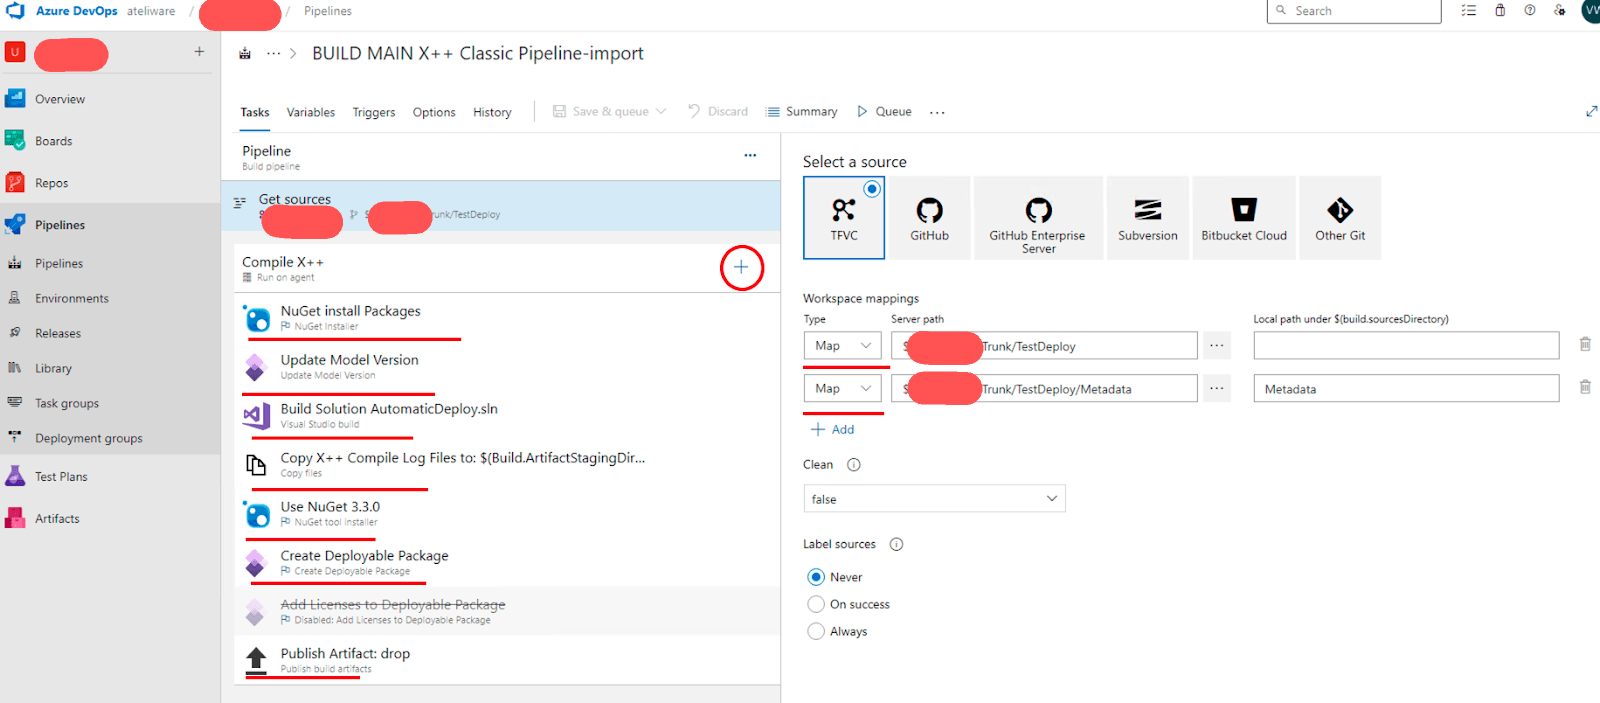
Task: Show info tooltip for Label sources
Action: [x=897, y=545]
